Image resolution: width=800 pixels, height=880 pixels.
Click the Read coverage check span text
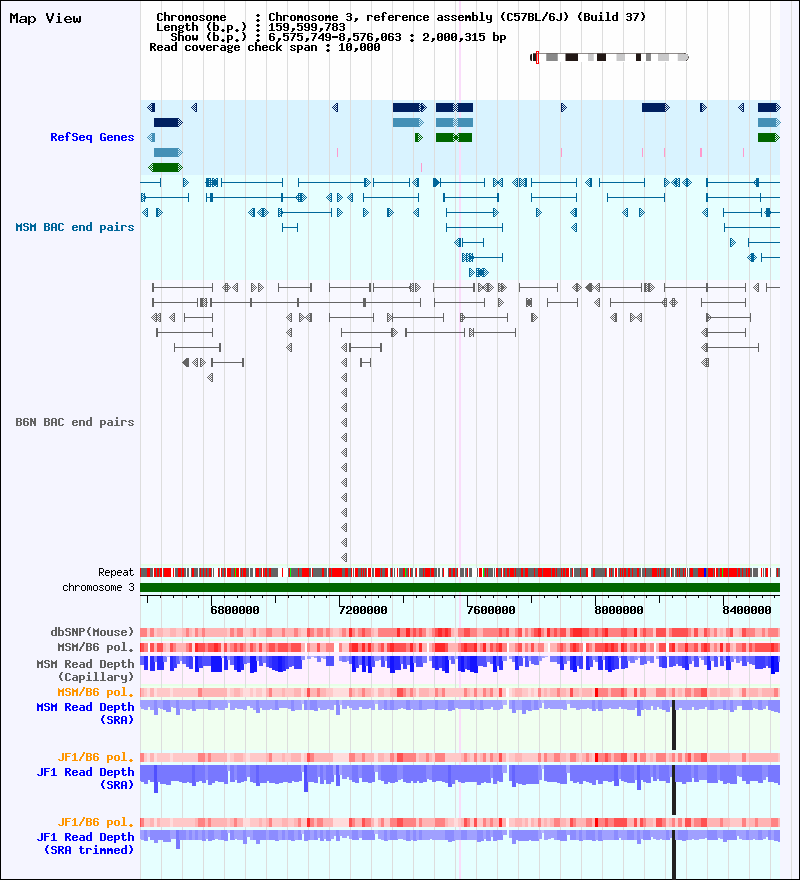tap(264, 48)
